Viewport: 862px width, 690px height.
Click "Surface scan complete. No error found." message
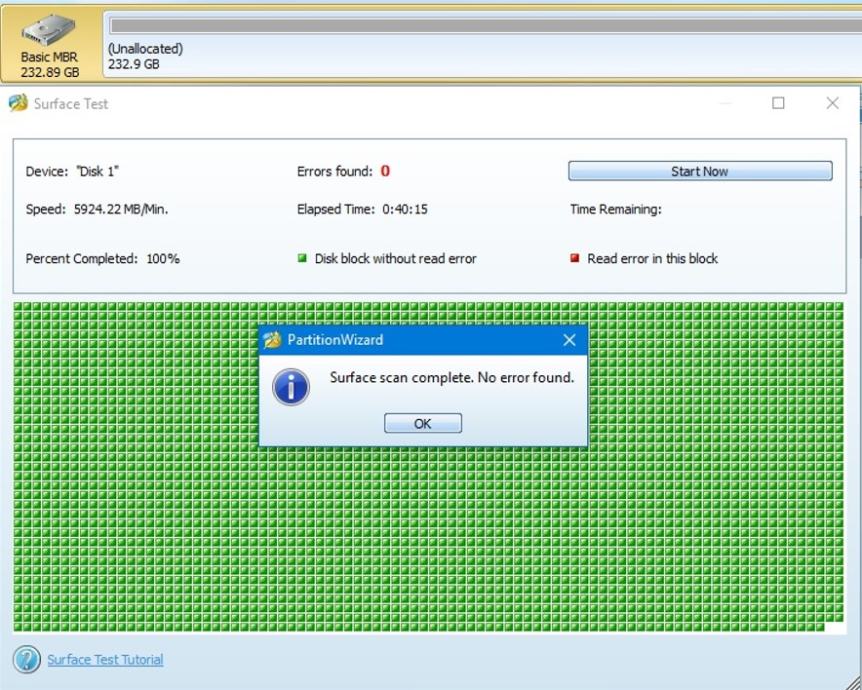click(452, 378)
